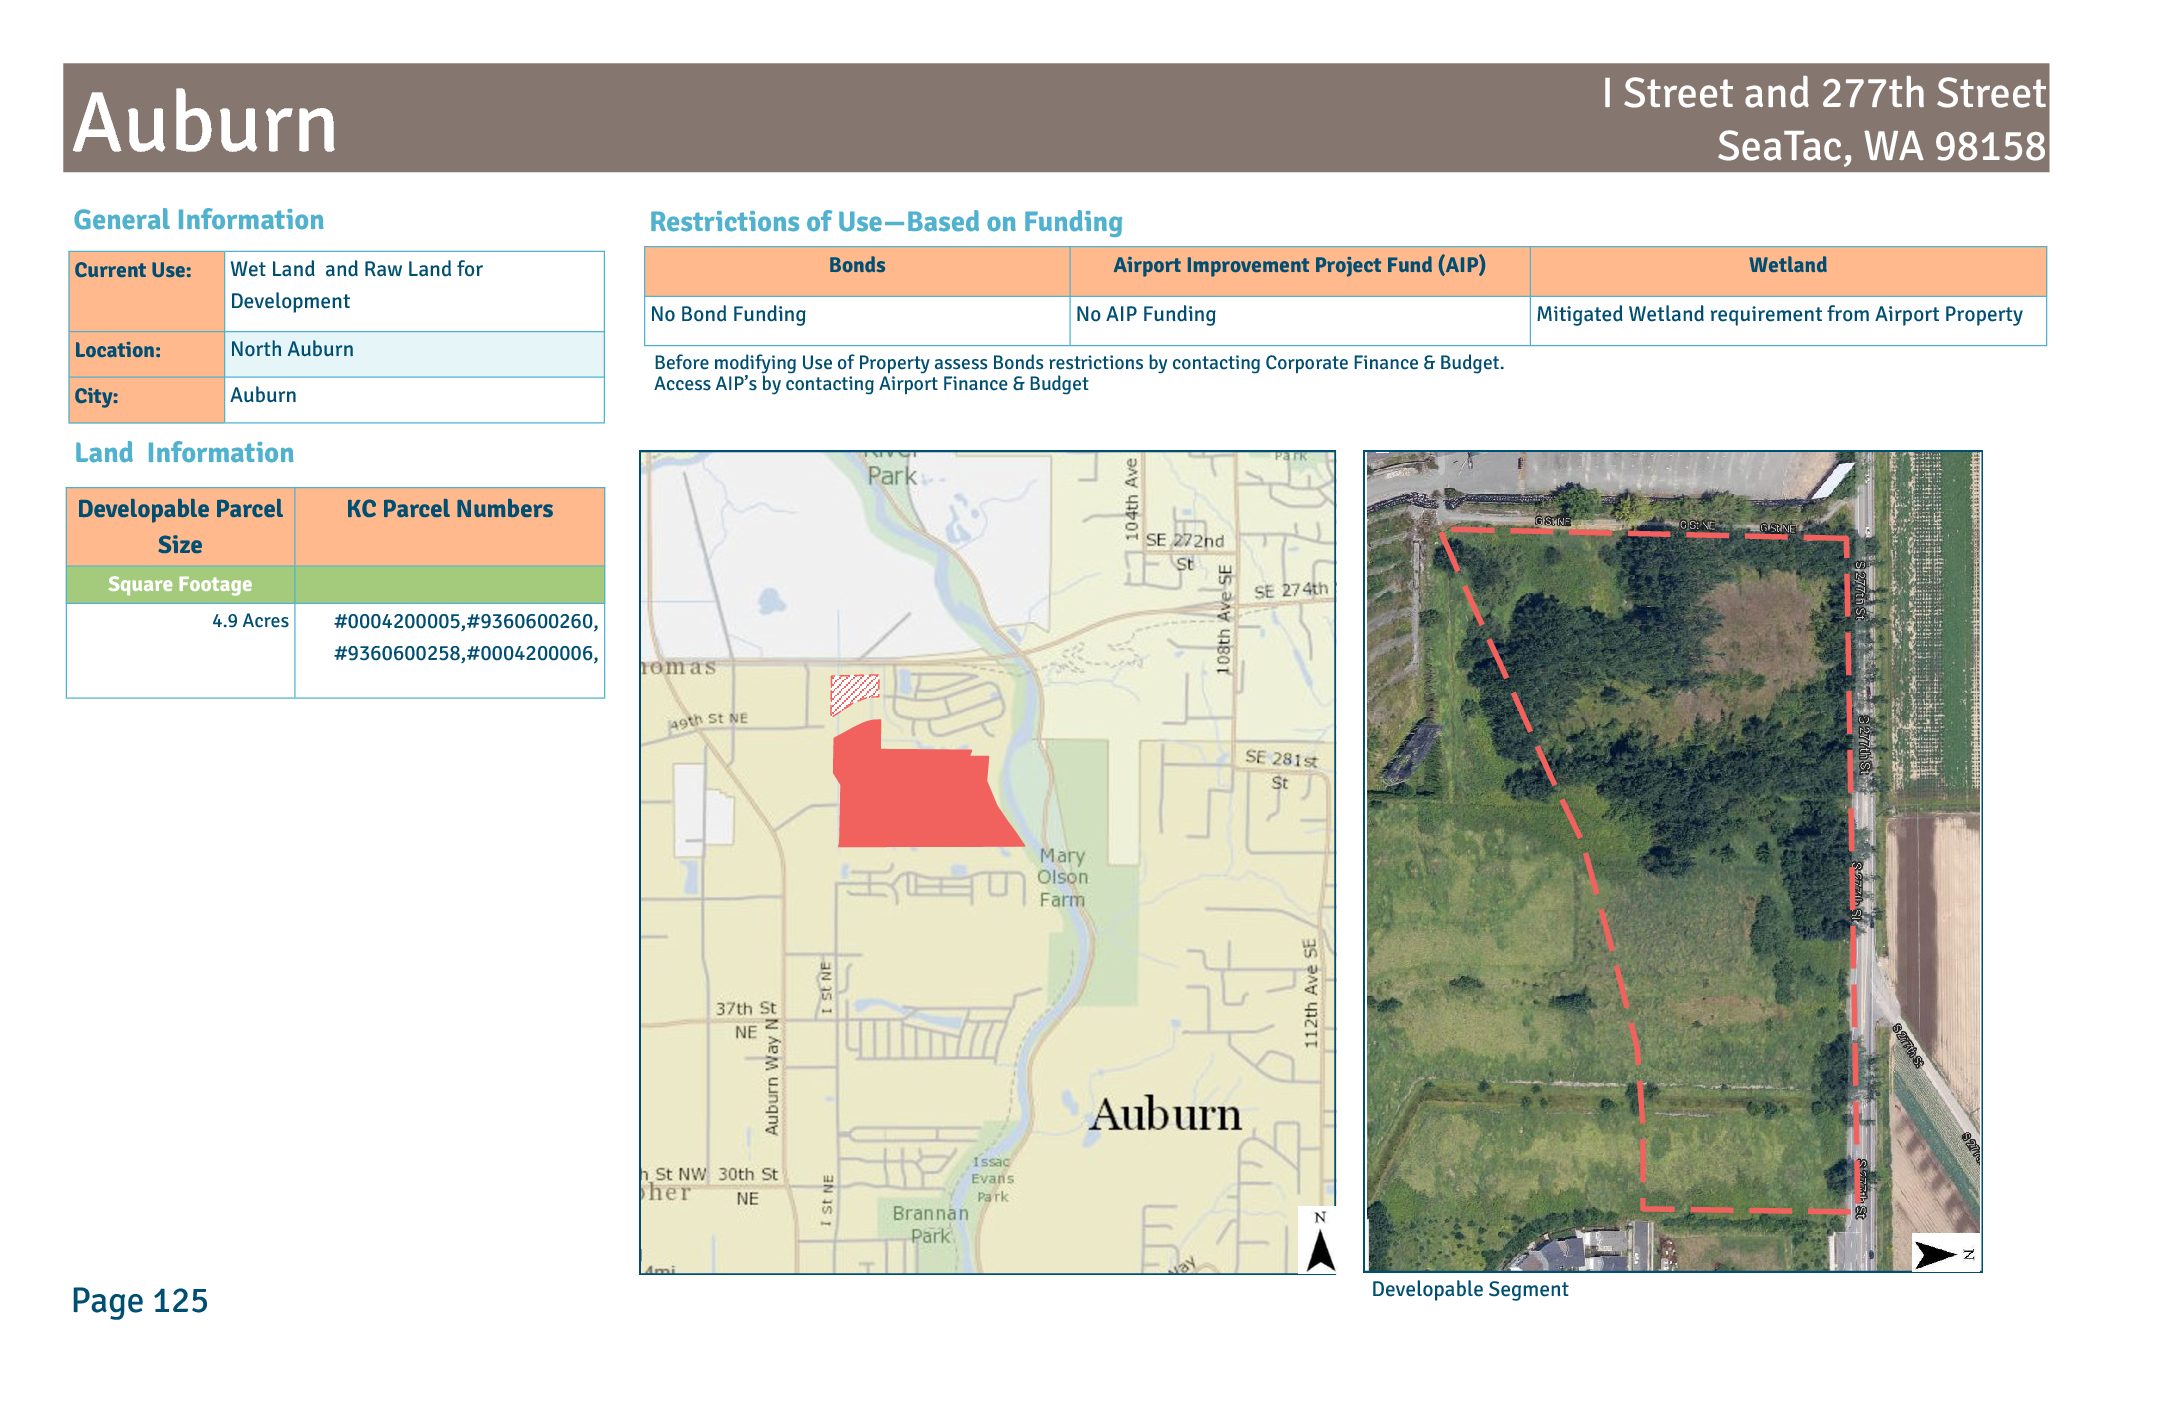2176x1408 pixels.
Task: Click the hatched red parcel on map
Action: [x=854, y=692]
